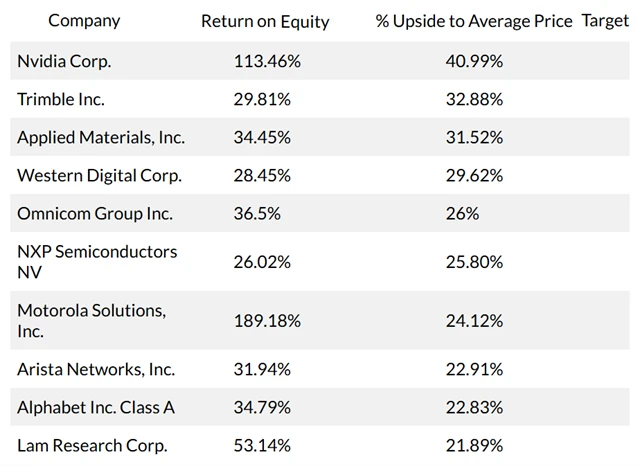Click NXP Semiconductors NV company name

pos(97,261)
